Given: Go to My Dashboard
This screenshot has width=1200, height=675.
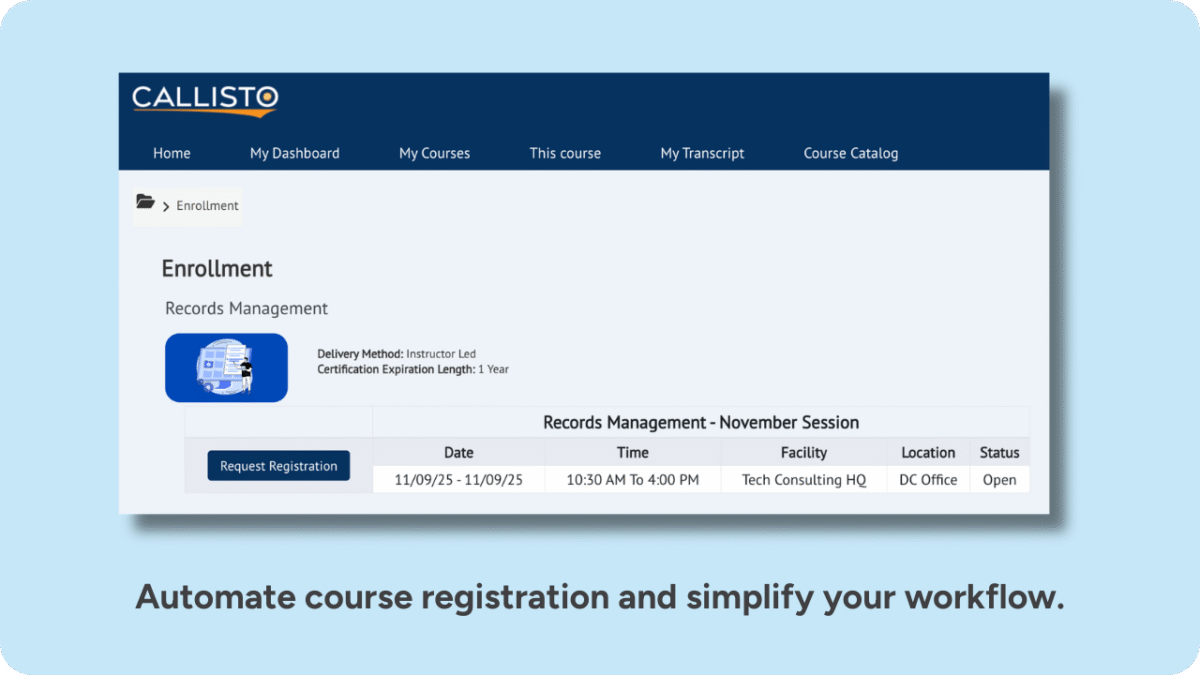Looking at the screenshot, I should [295, 153].
